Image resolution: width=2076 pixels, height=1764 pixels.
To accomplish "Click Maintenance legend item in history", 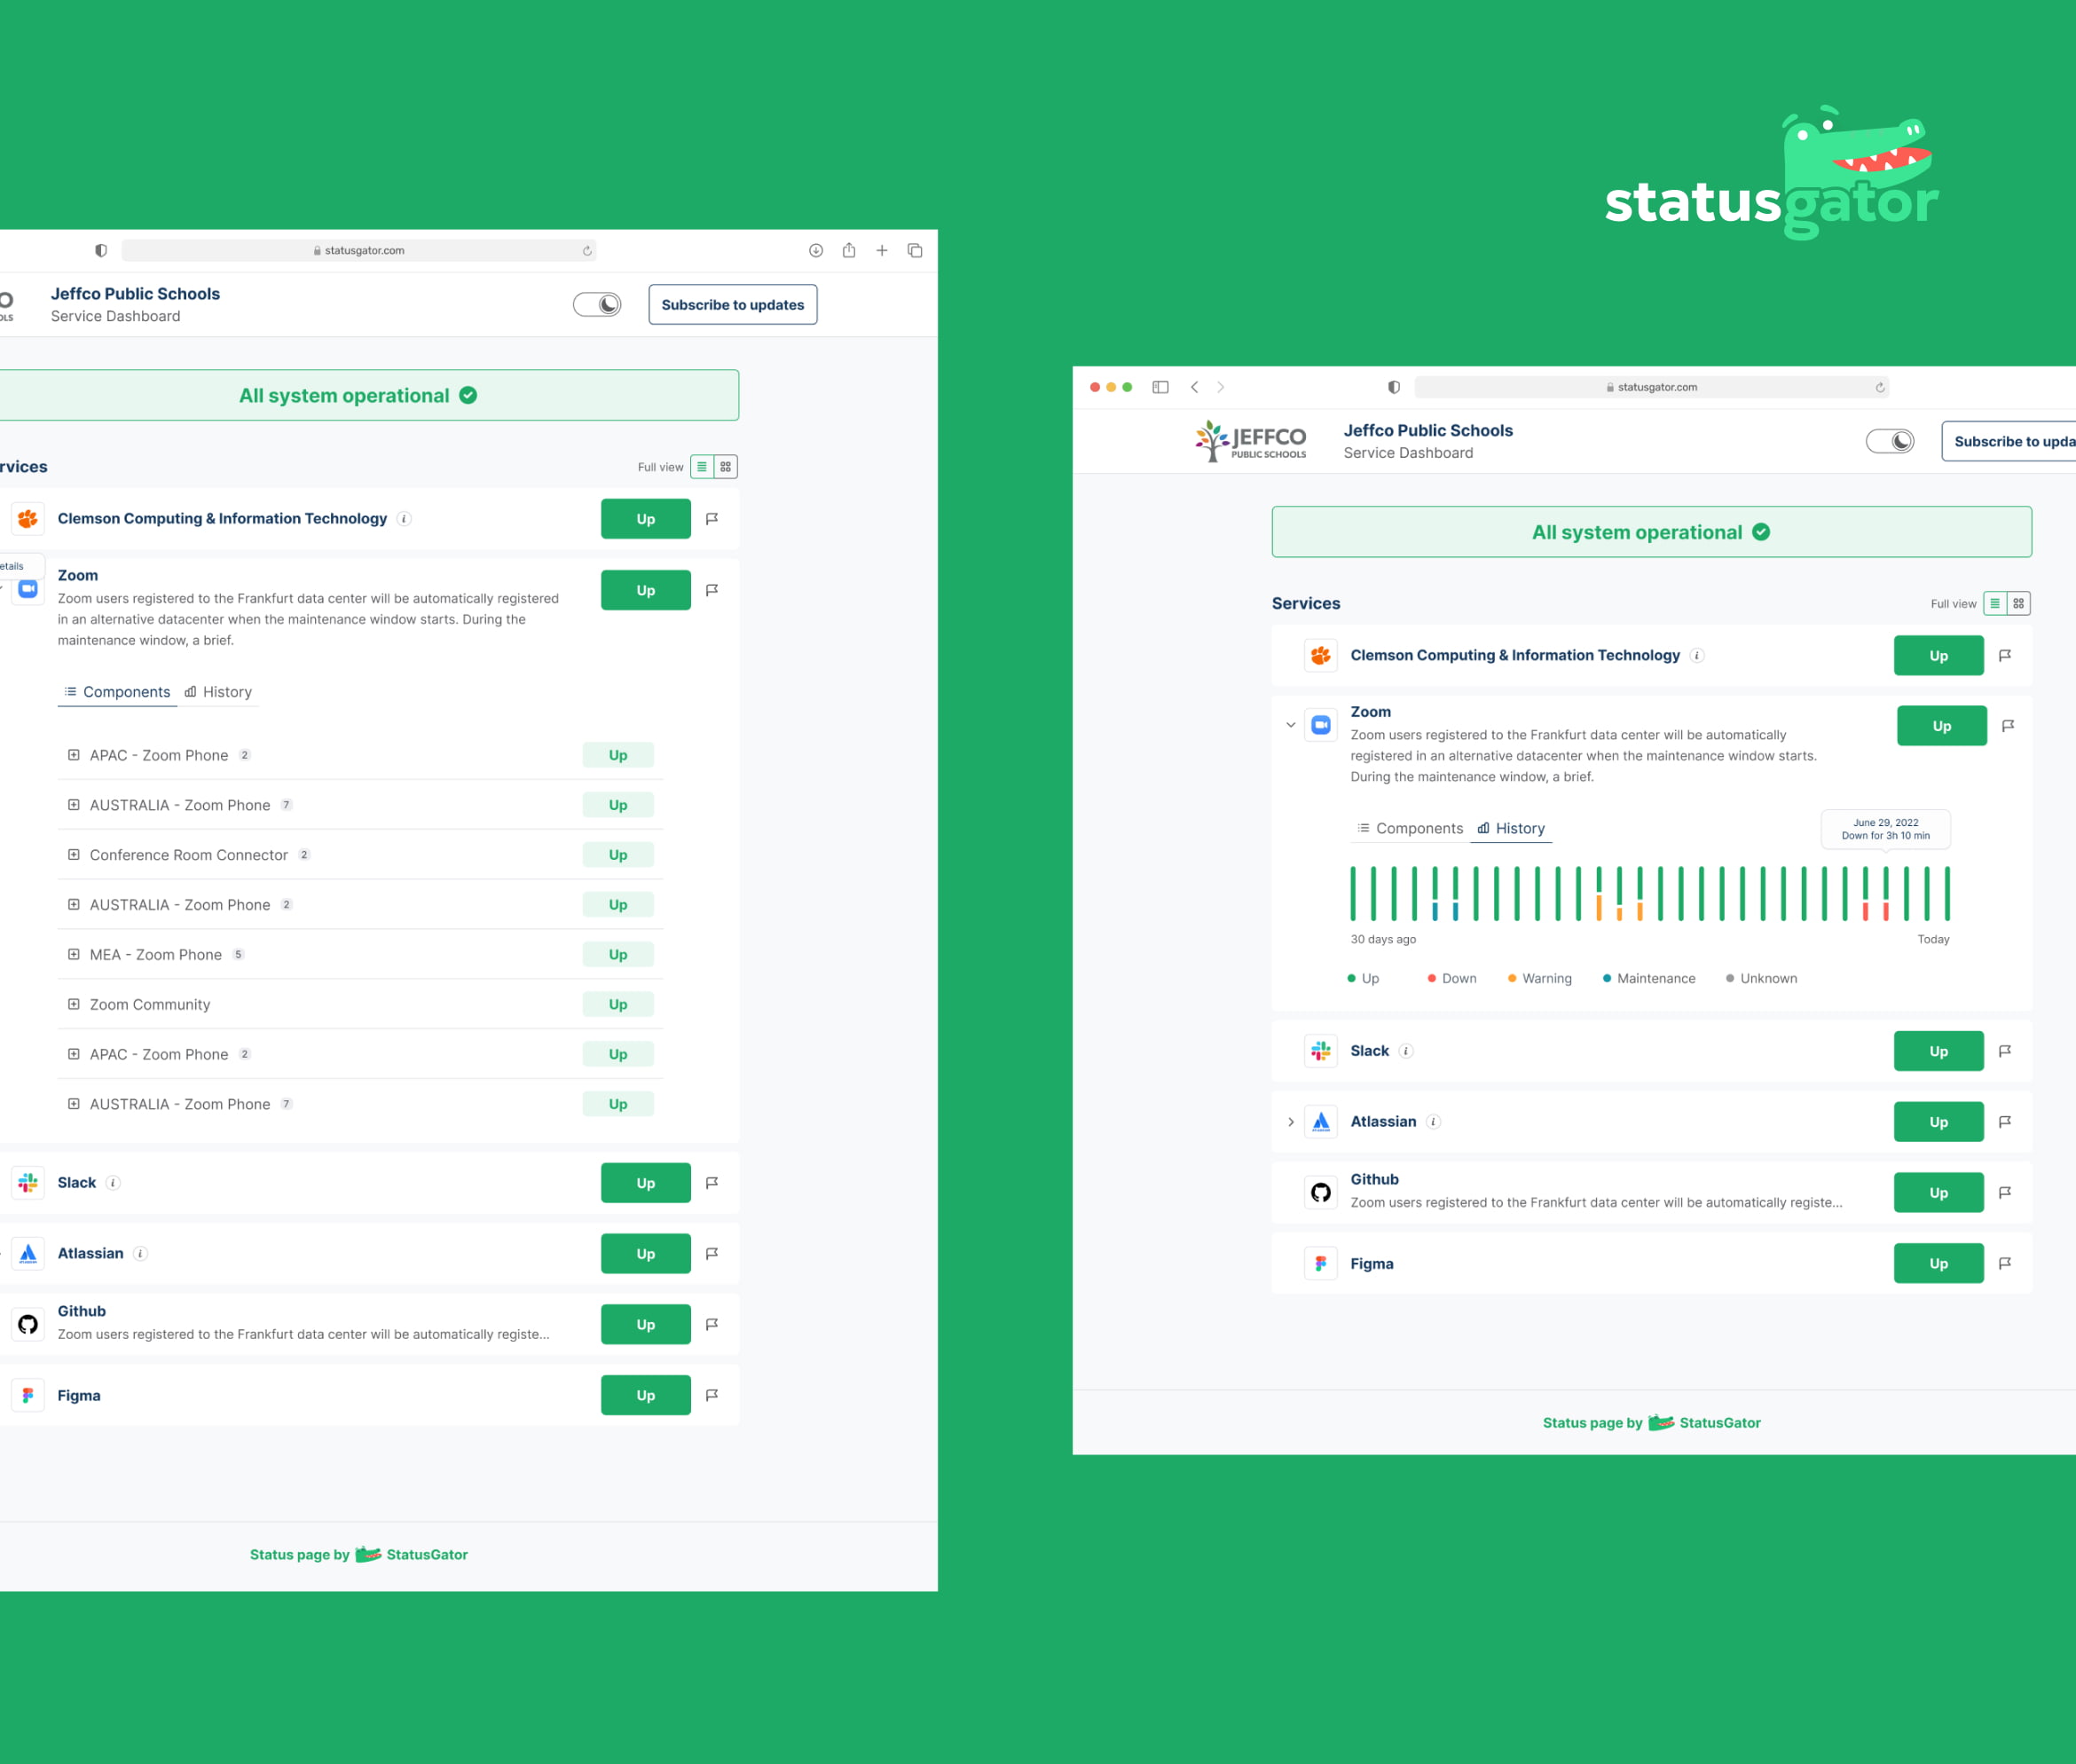I will (x=1649, y=979).
